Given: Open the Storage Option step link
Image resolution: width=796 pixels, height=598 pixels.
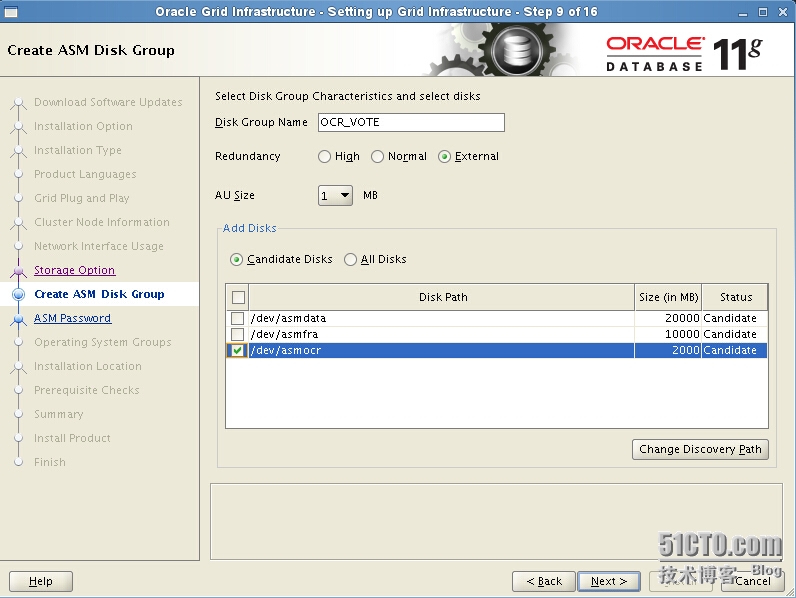Looking at the screenshot, I should (x=75, y=270).
